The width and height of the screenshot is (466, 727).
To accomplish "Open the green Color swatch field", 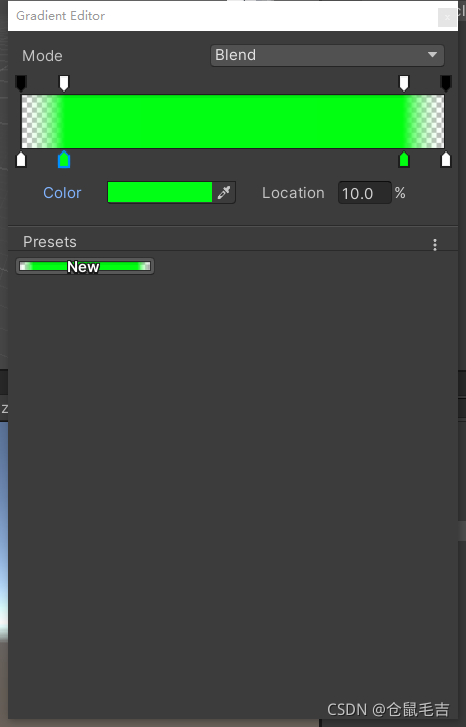I will point(160,192).
